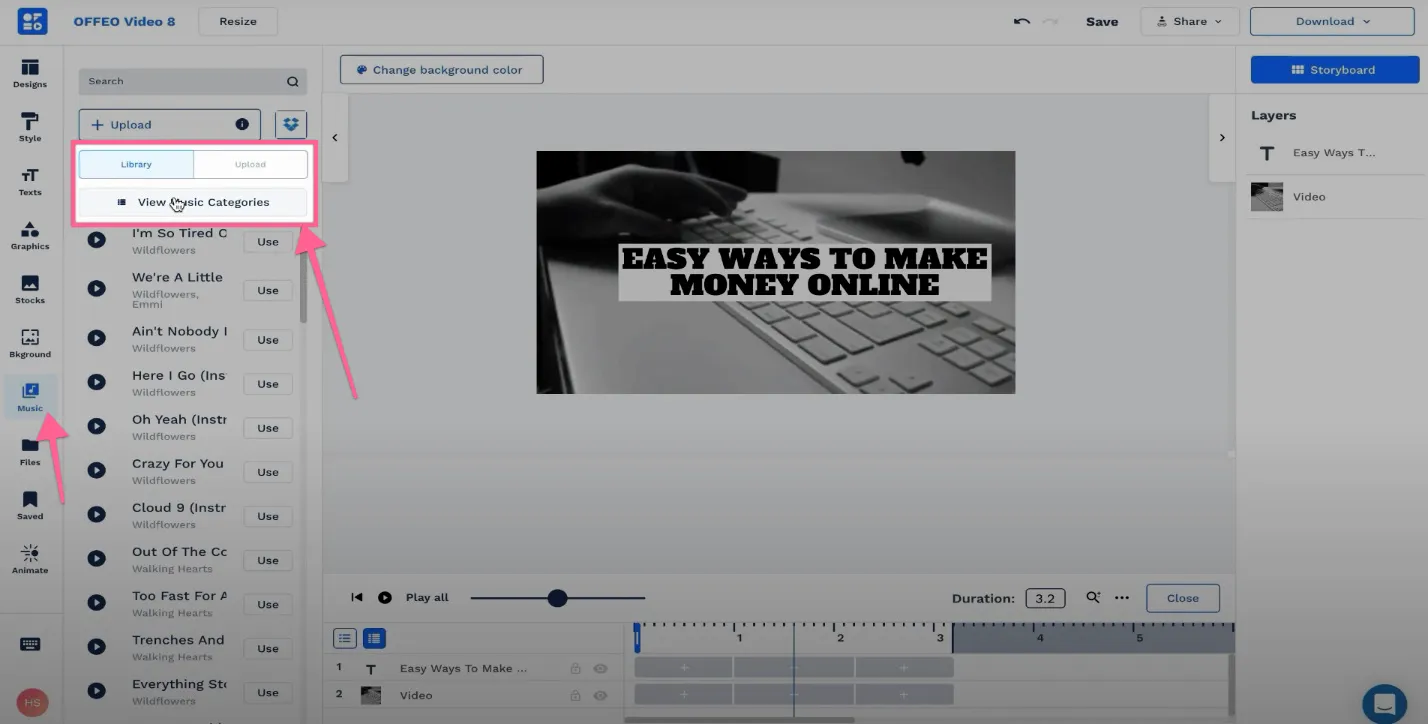The image size is (1428, 724).
Task: Click the Storyboard button
Action: pyautogui.click(x=1334, y=70)
